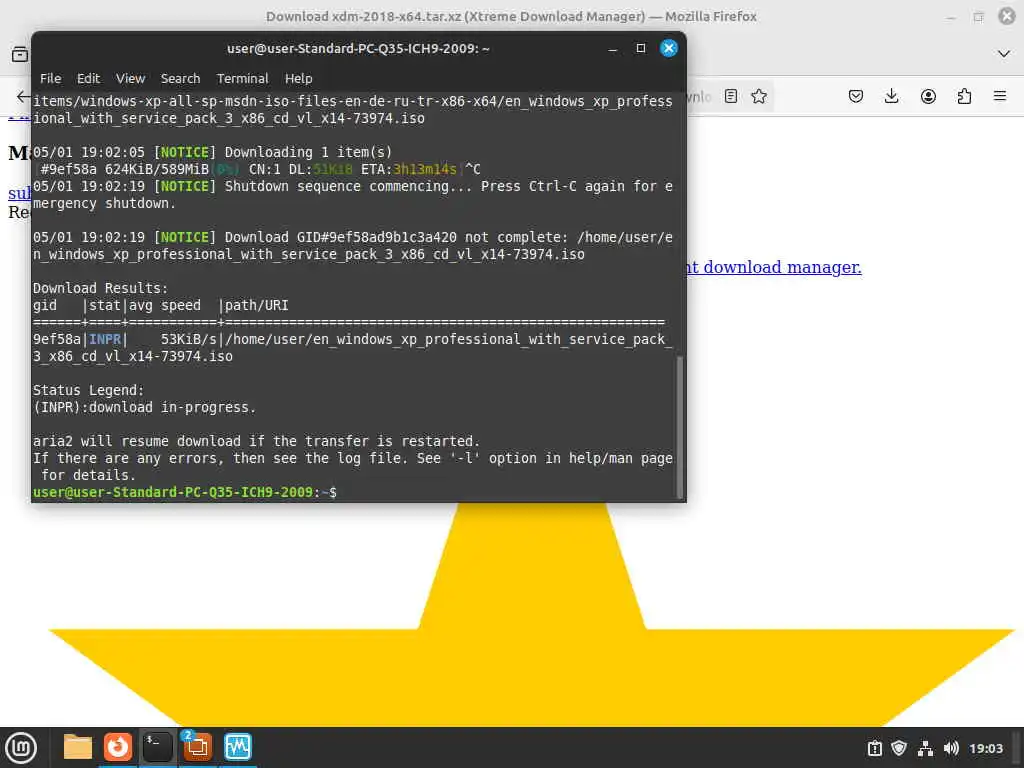This screenshot has width=1024, height=768.
Task: Click the blue INPR status text
Action: pyautogui.click(x=105, y=340)
